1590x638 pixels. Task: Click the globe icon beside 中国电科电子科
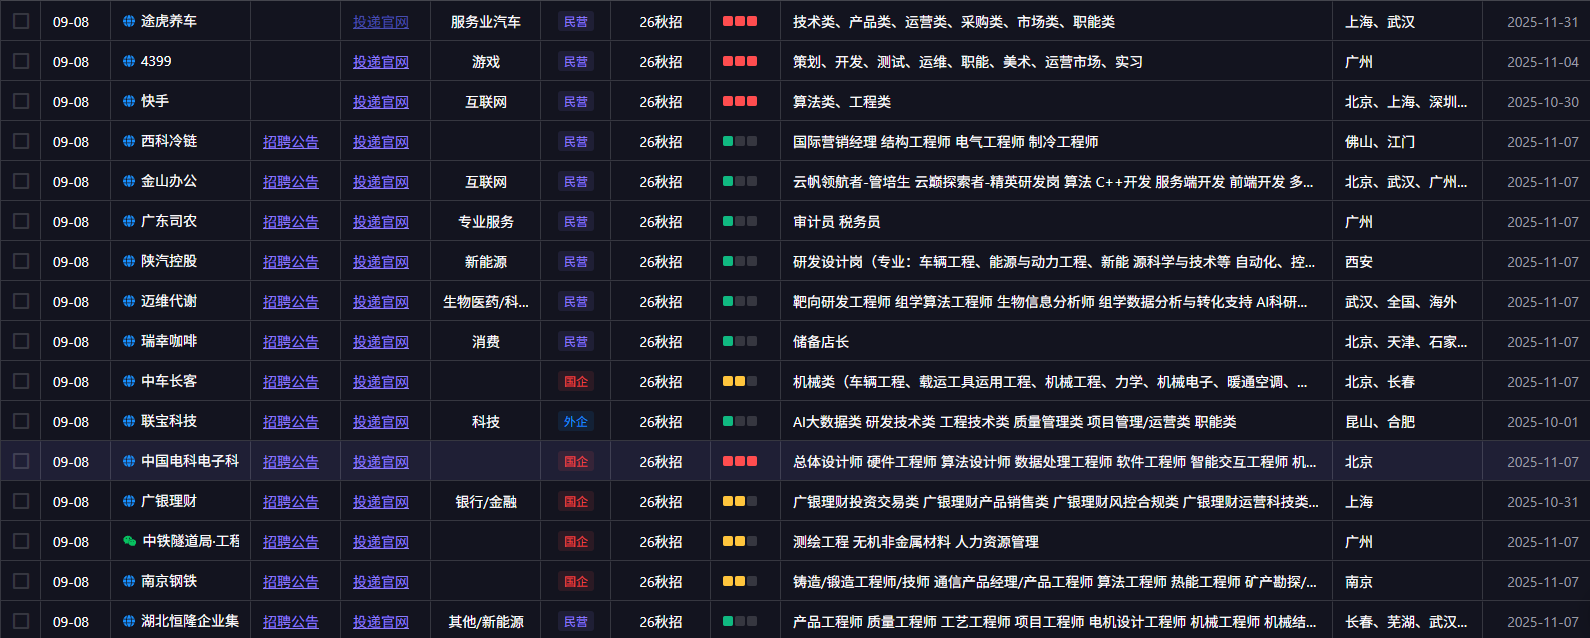pos(129,461)
